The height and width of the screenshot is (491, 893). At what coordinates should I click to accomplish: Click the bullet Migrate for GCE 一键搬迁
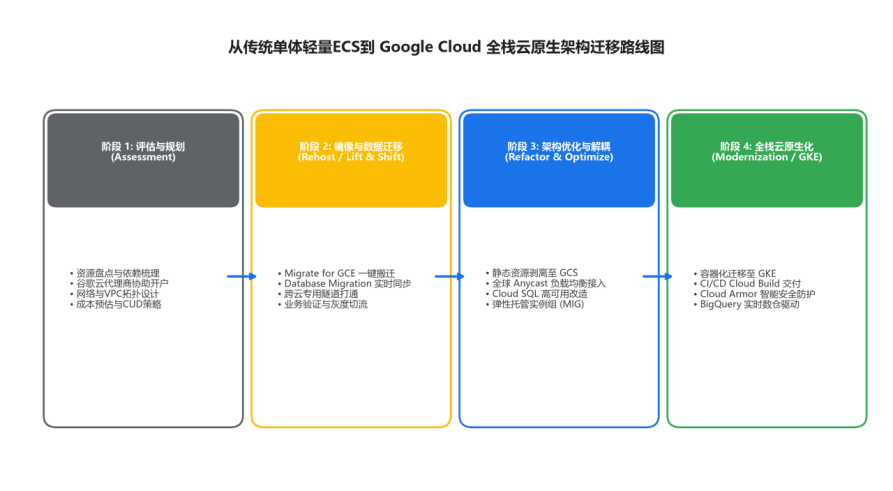pyautogui.click(x=336, y=273)
